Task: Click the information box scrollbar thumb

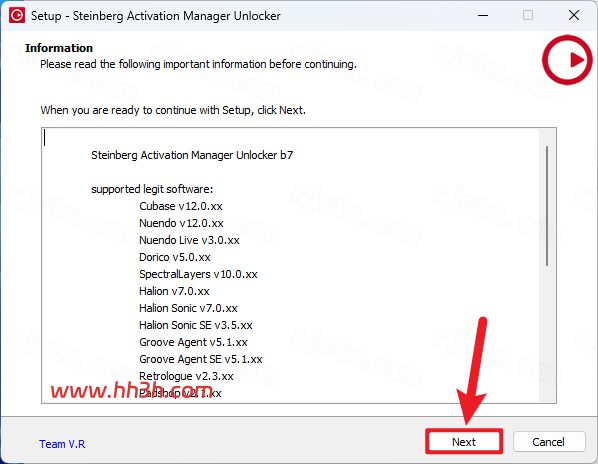Action: pyautogui.click(x=547, y=206)
